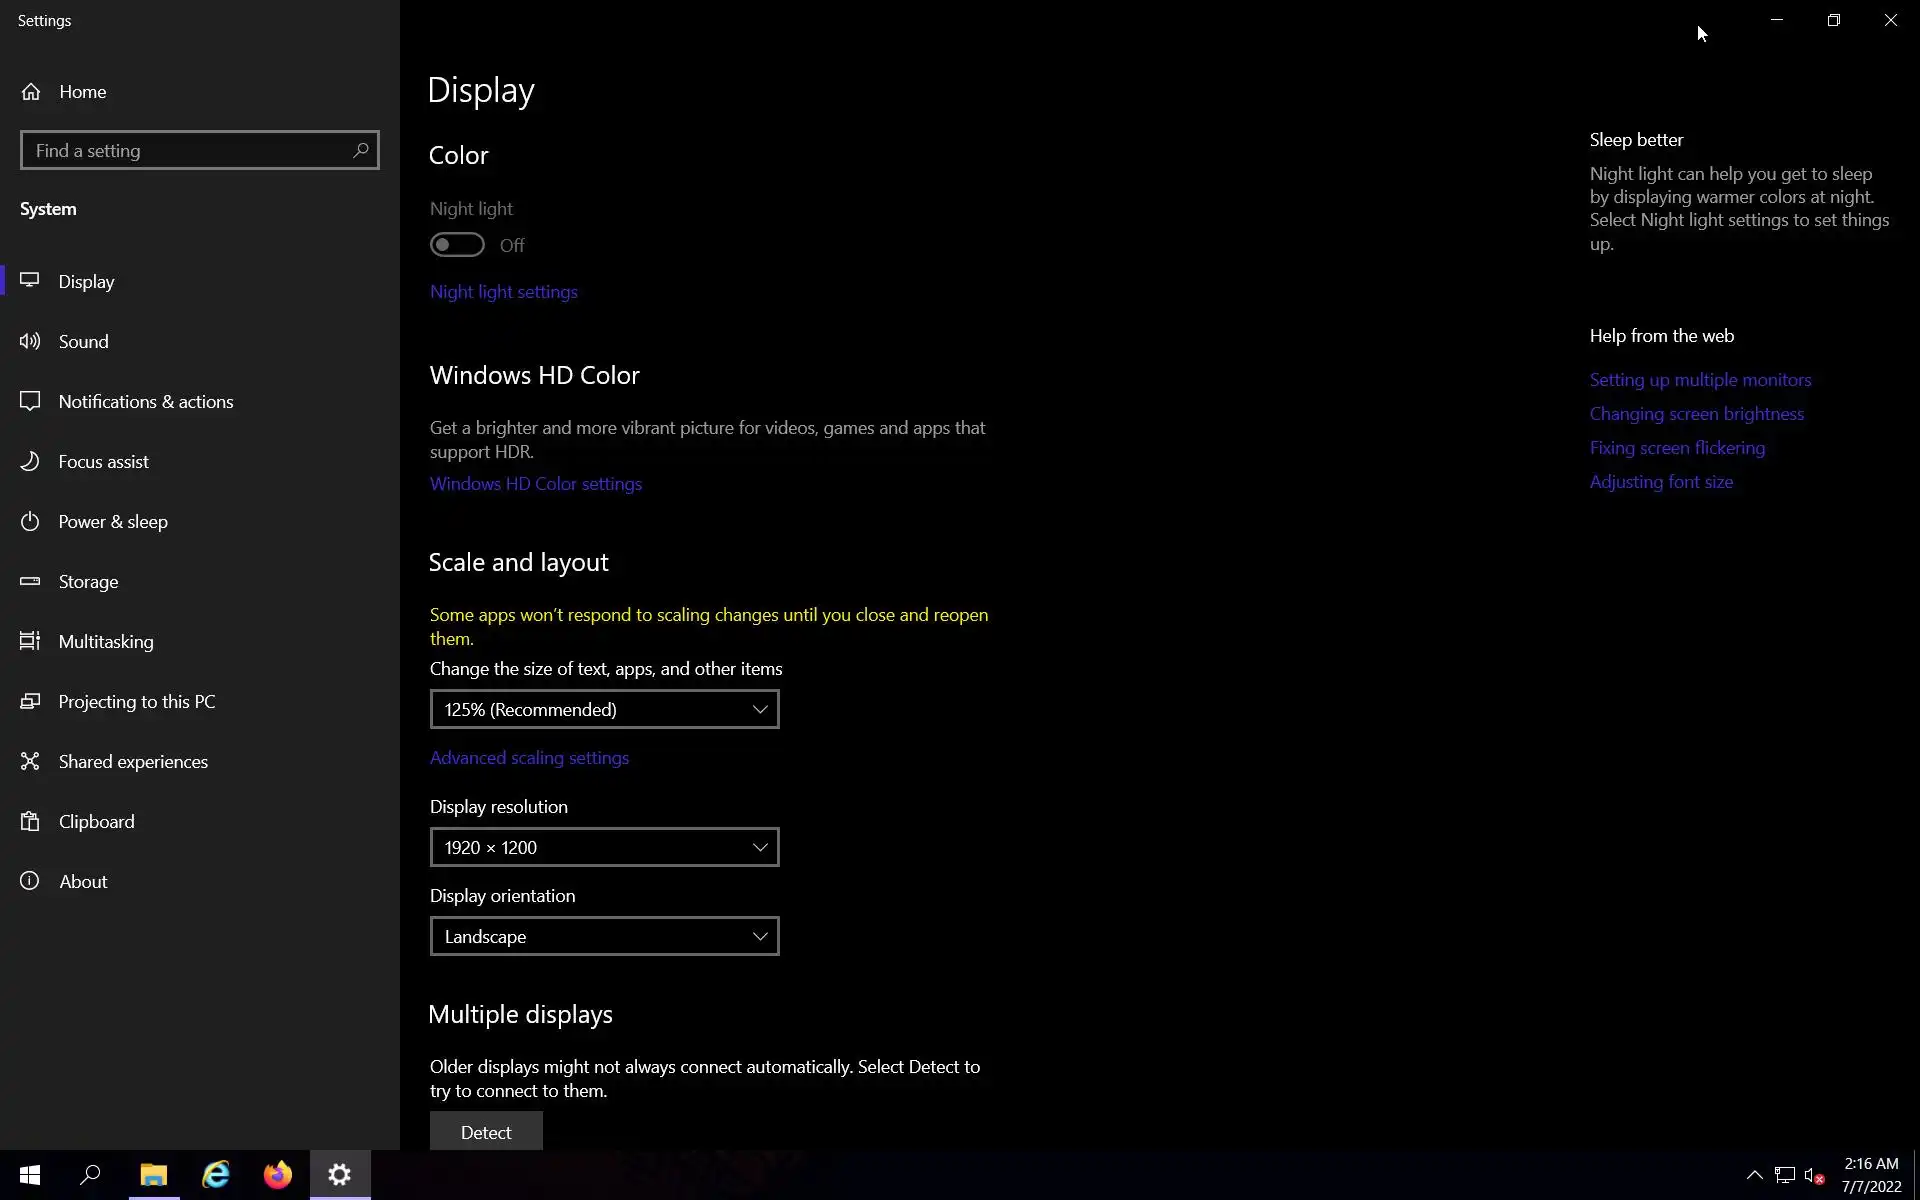This screenshot has height=1200, width=1920.
Task: Click the Home icon in sidebar
Action: tap(31, 92)
